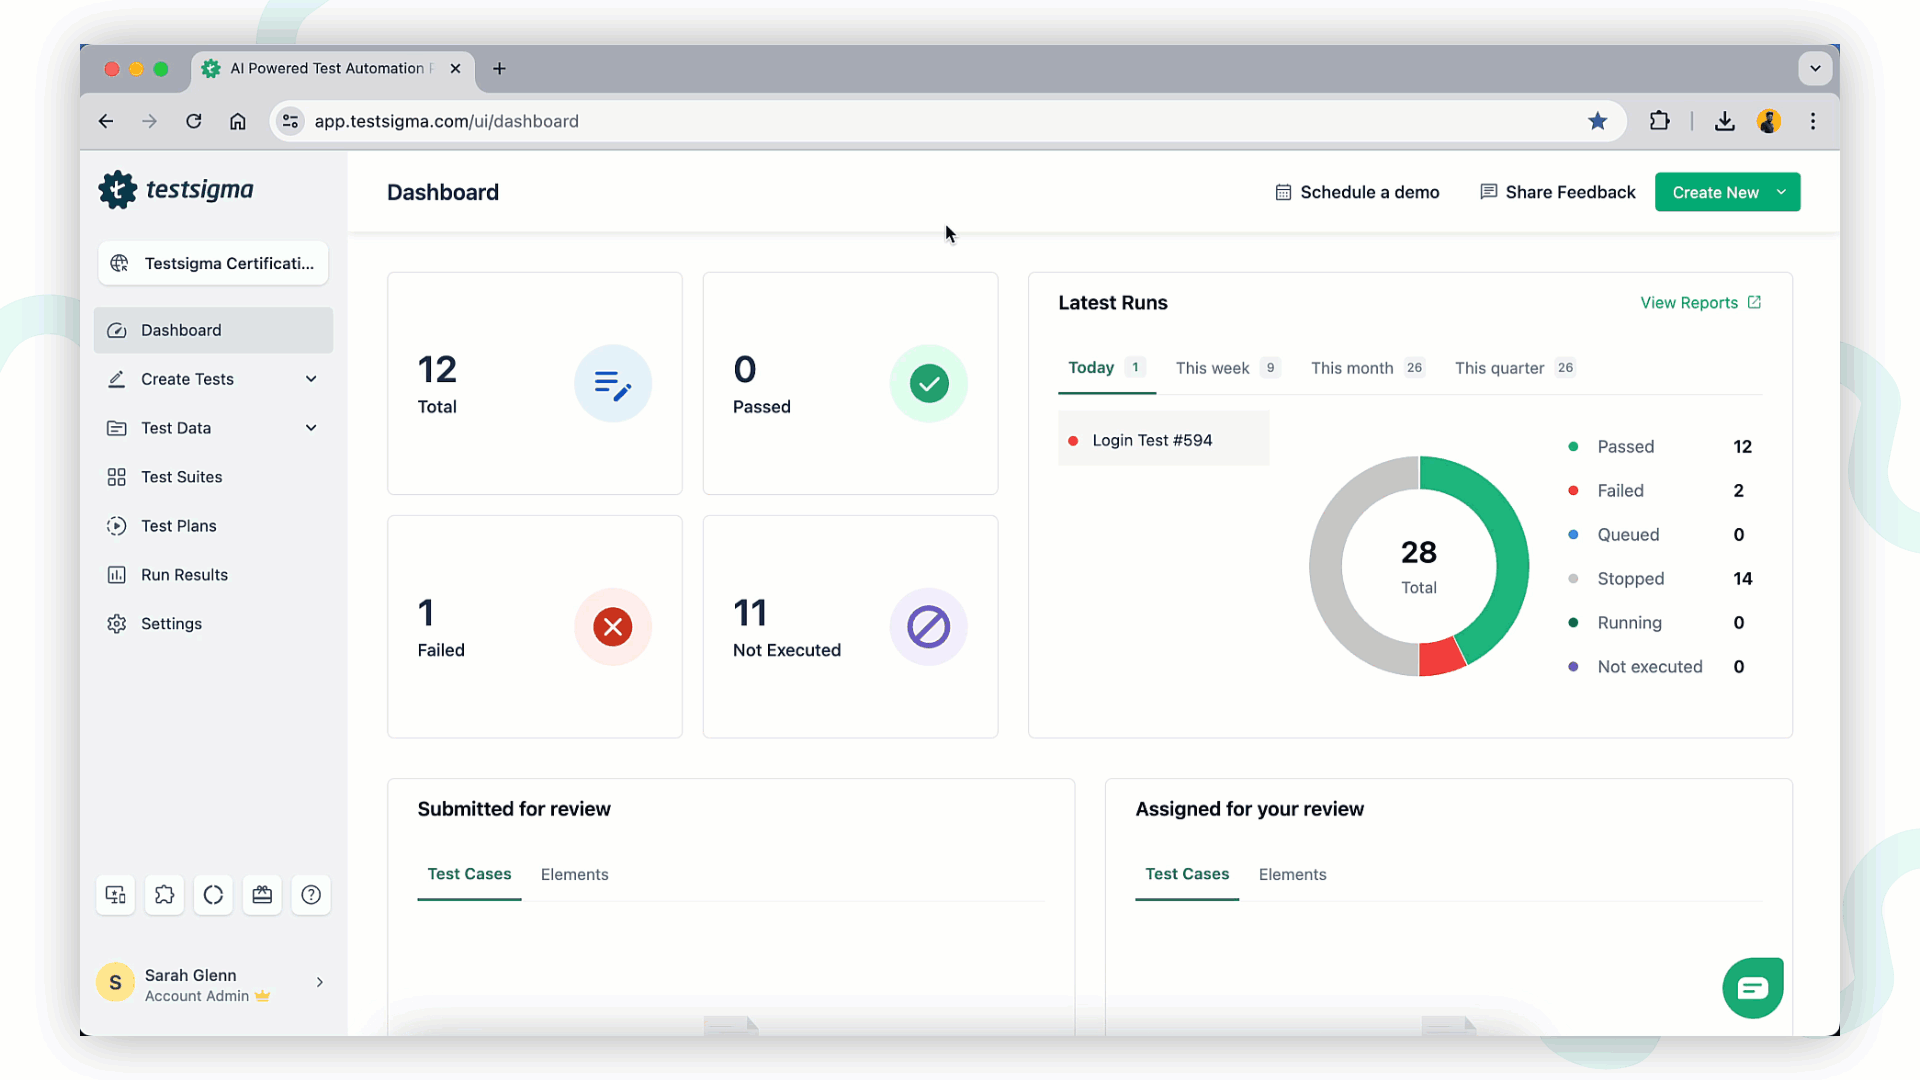Click the 12 Total card

click(x=535, y=384)
